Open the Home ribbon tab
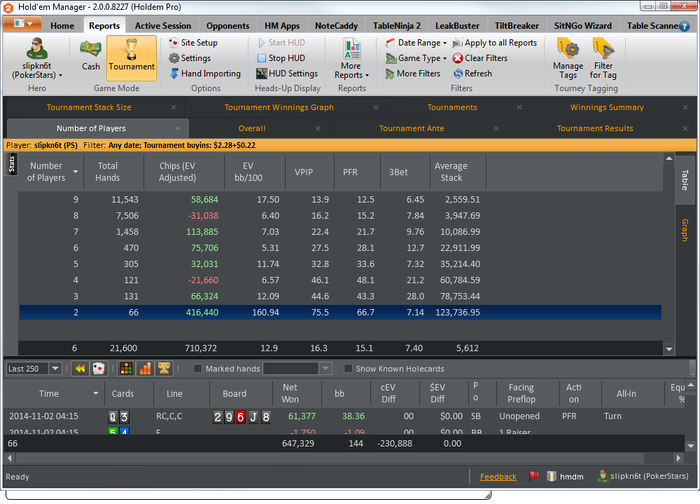The width and height of the screenshot is (700, 504). click(x=62, y=26)
